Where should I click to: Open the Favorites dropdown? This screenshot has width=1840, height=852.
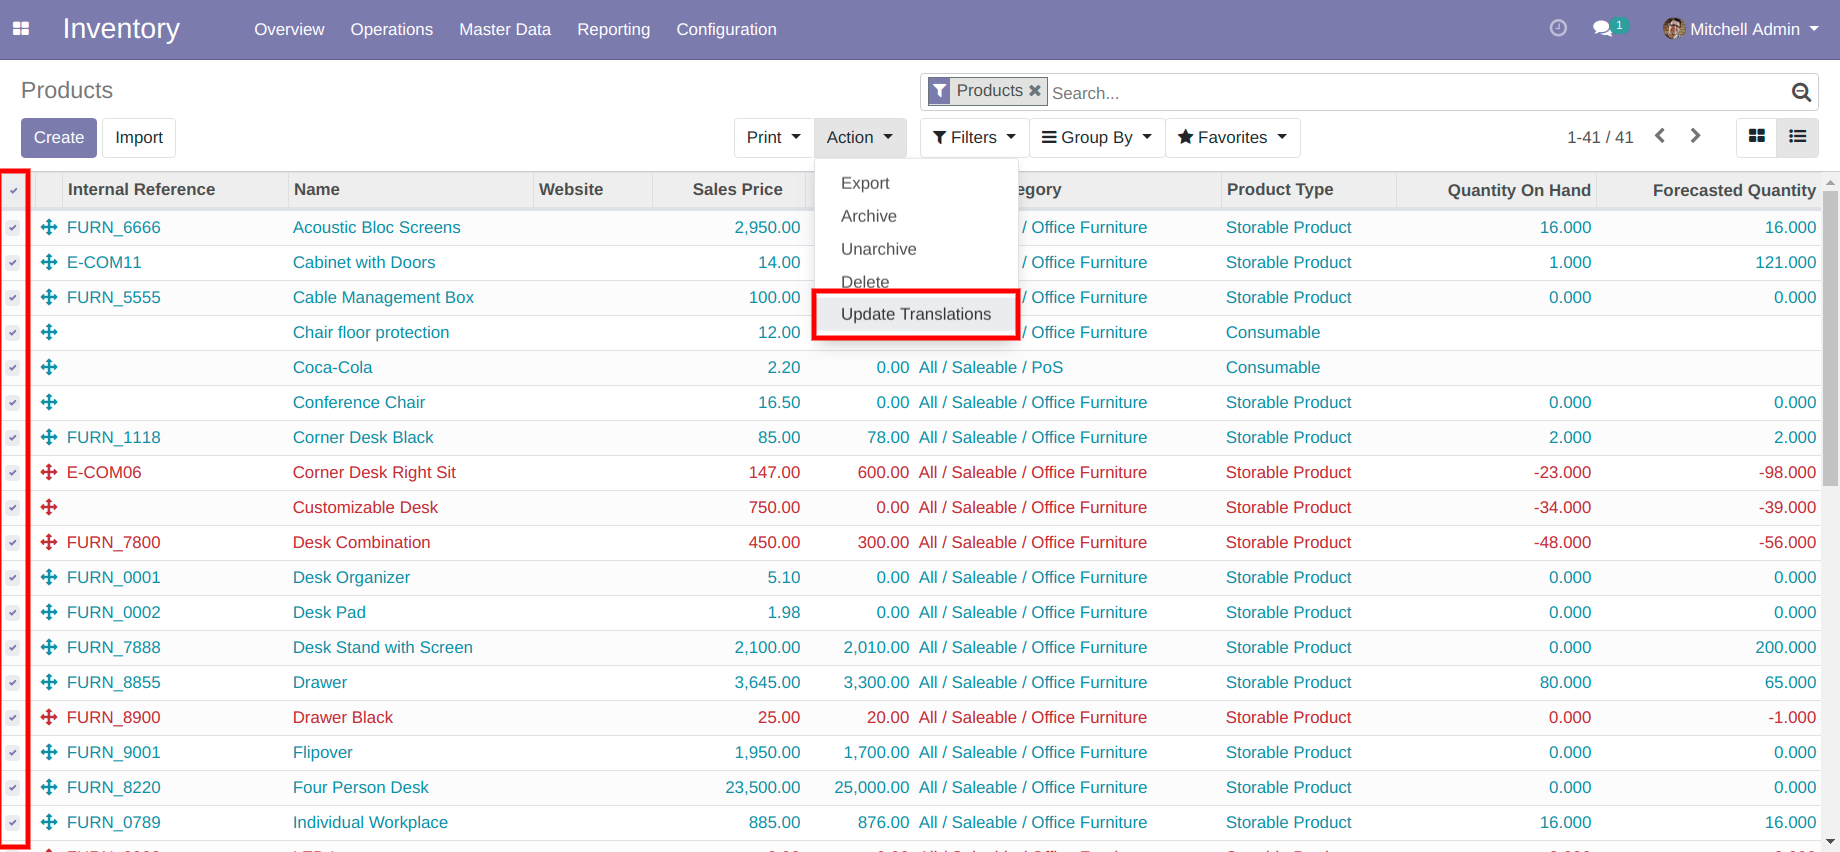1232,138
